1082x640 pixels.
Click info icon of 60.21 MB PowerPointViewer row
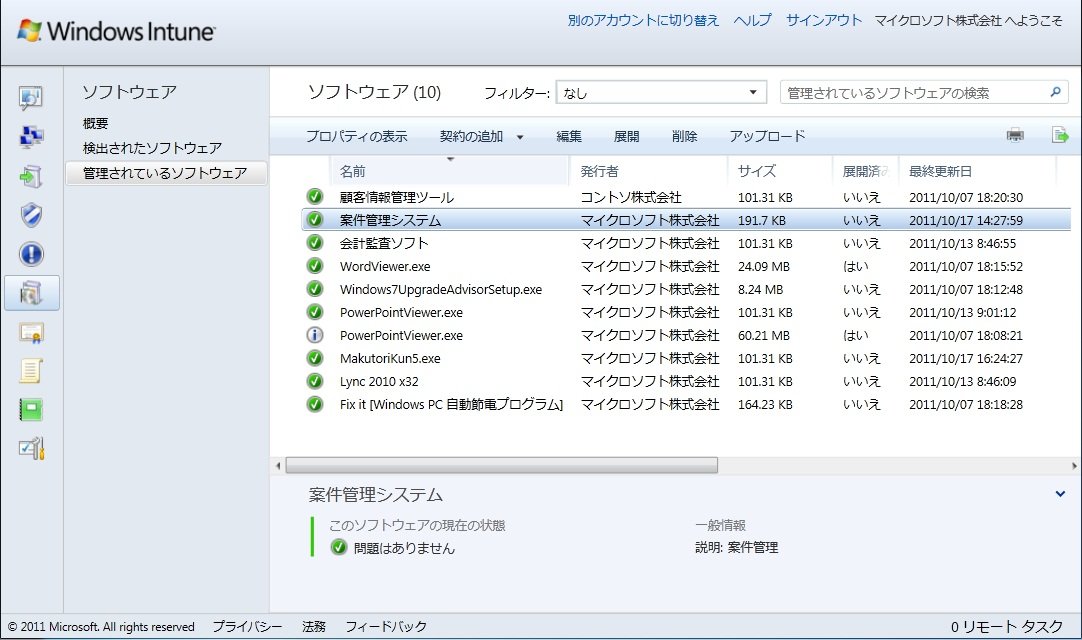click(315, 335)
